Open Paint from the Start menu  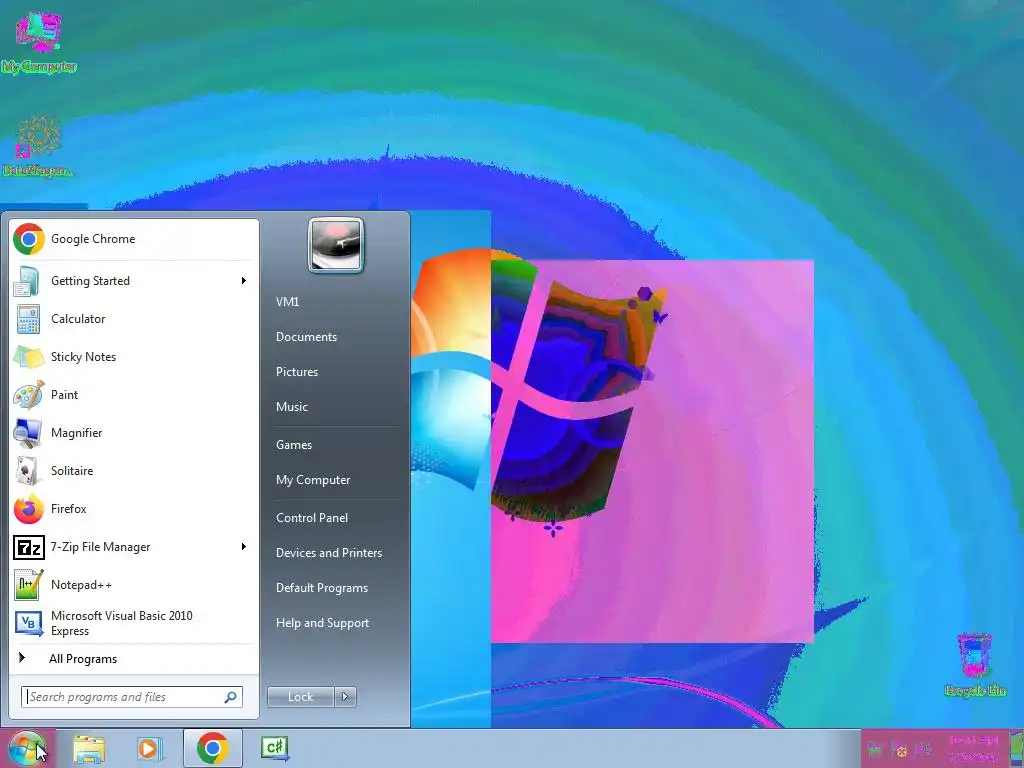[x=134, y=394]
